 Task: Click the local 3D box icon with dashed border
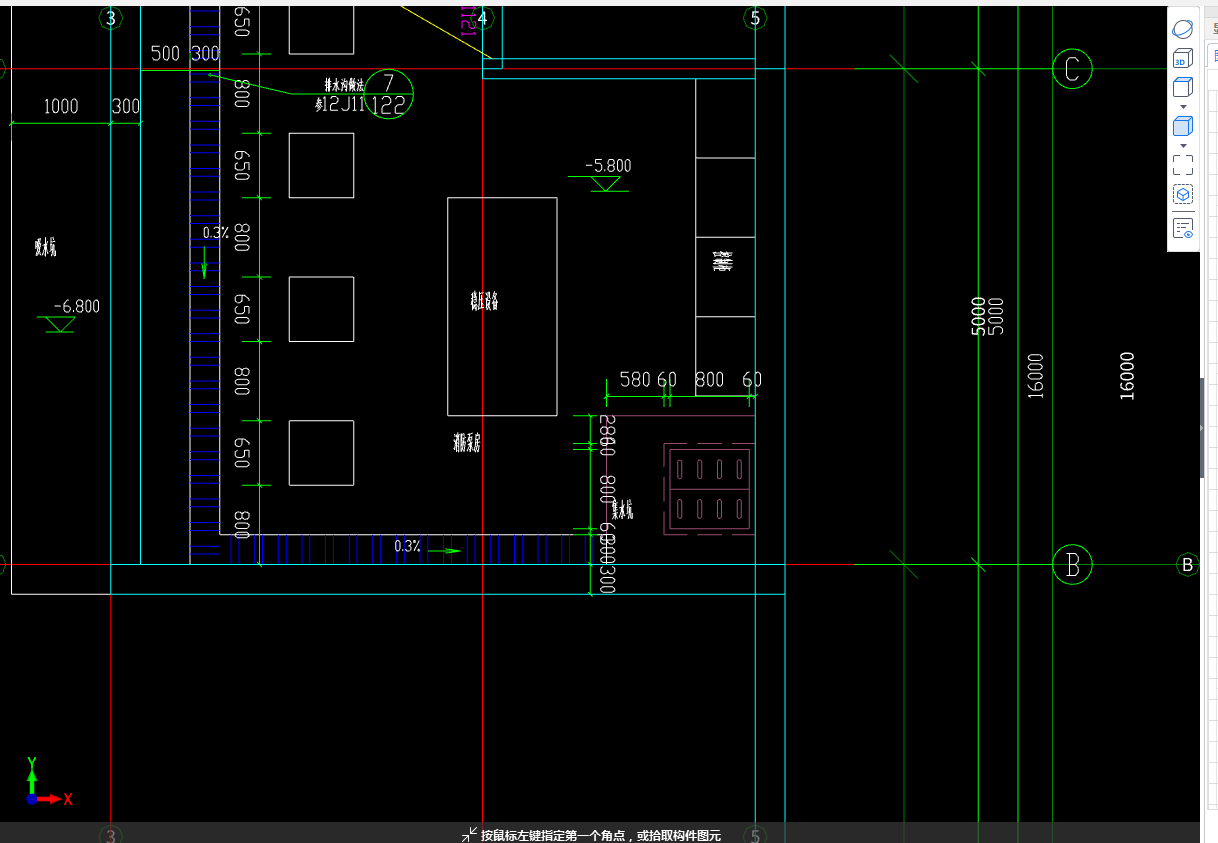click(x=1183, y=195)
